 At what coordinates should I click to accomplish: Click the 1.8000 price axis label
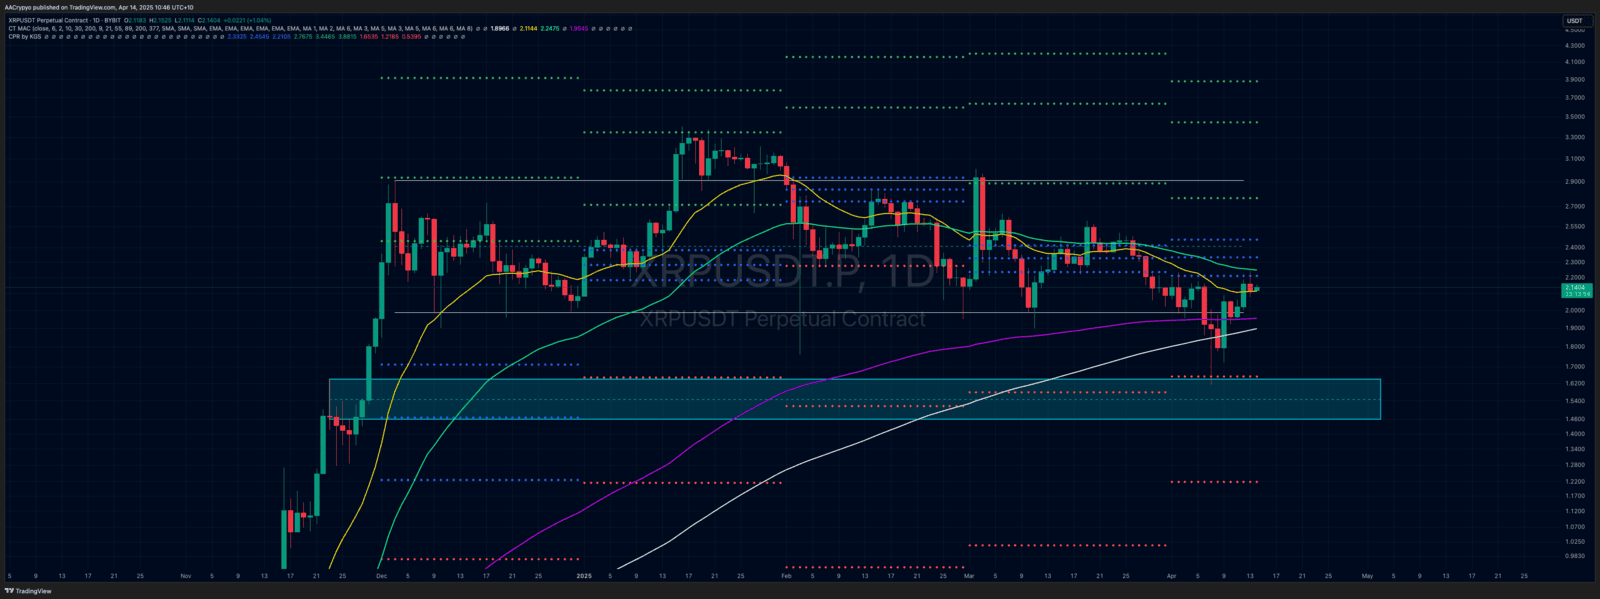(1574, 346)
